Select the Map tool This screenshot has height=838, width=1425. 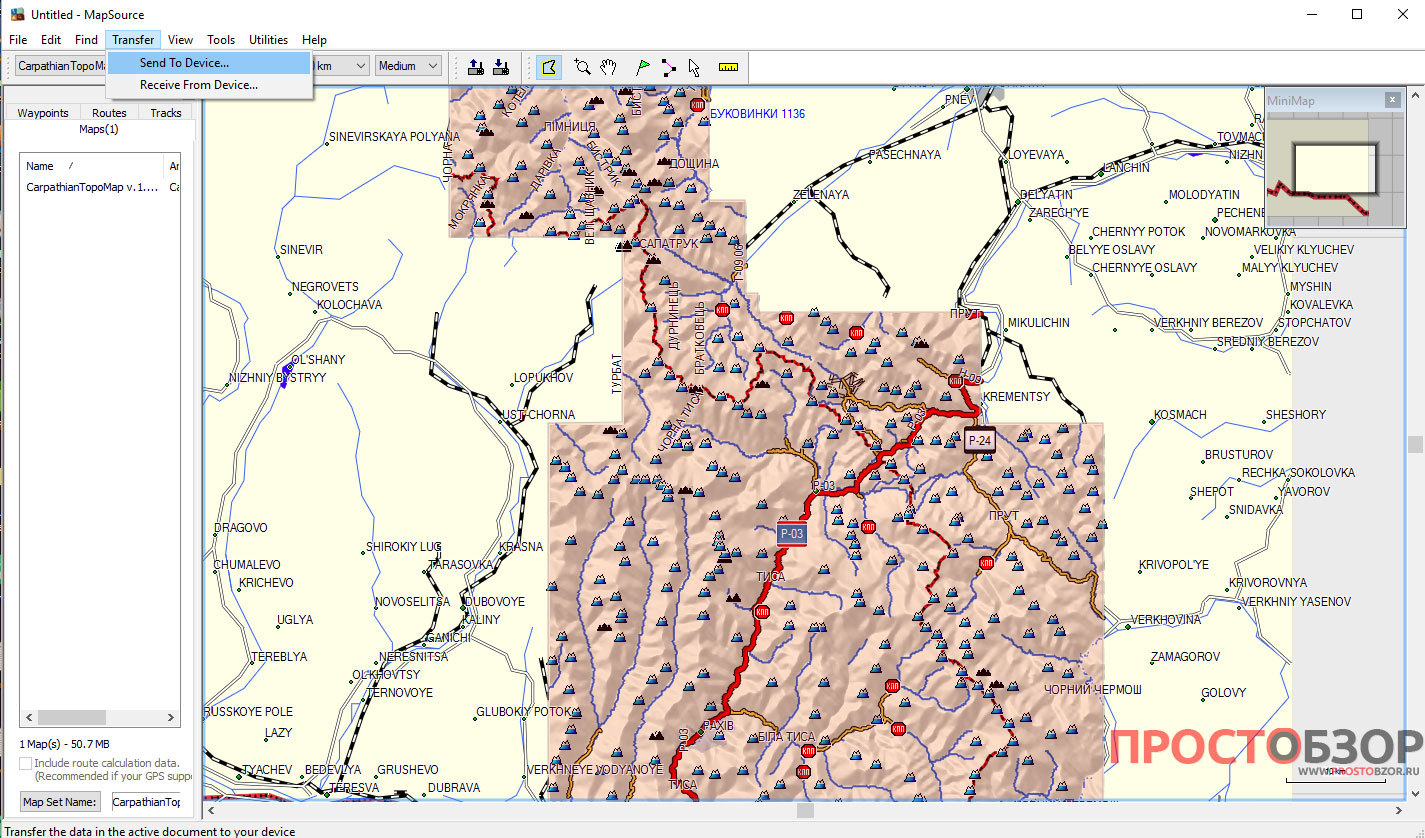pos(548,67)
